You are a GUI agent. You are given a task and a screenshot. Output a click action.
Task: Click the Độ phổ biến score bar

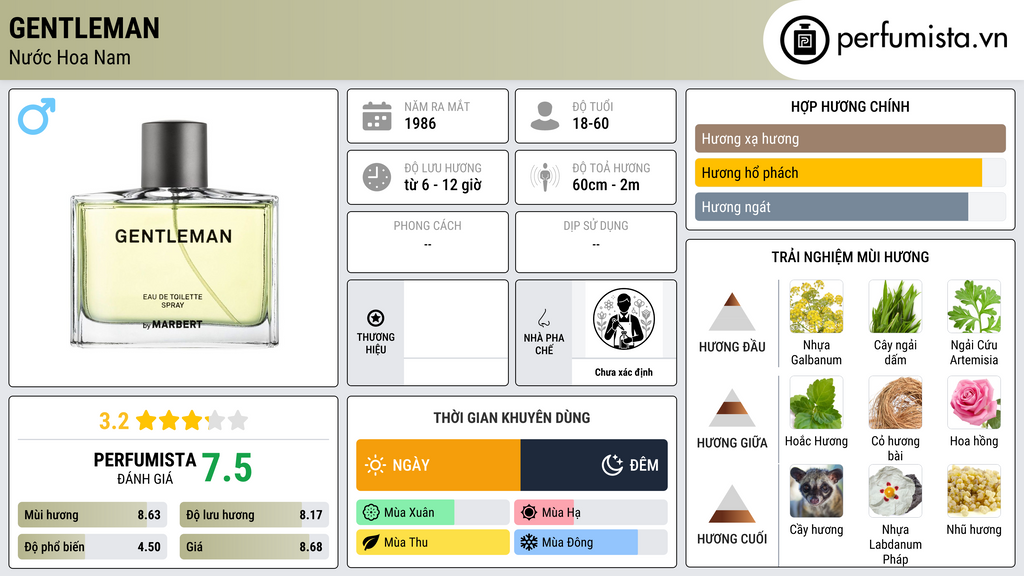point(93,547)
